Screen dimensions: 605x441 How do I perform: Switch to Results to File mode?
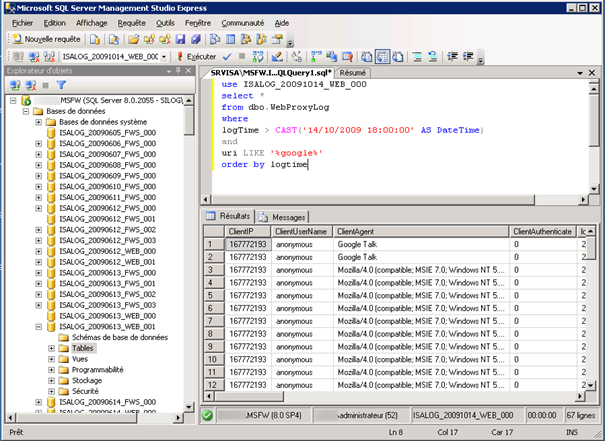click(398, 57)
